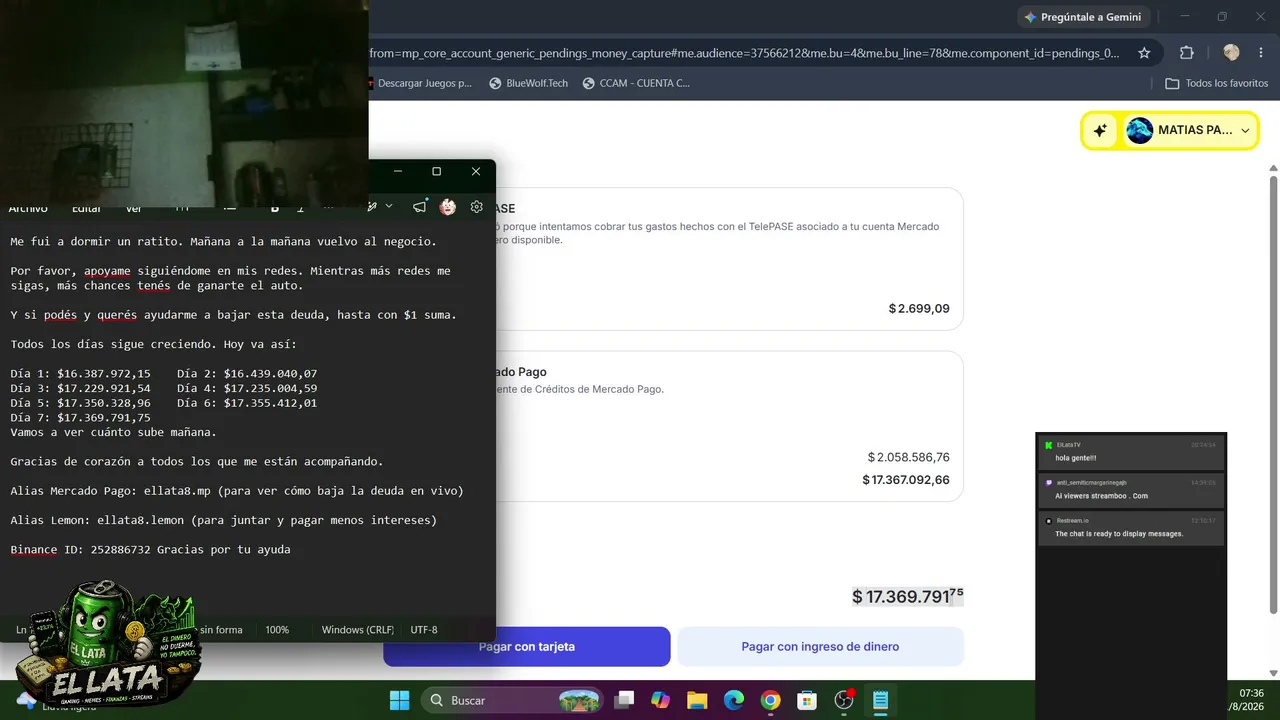Viewport: 1280px width, 720px height.
Task: Open the CCAM - CUENTA C... bookmark
Action: click(x=636, y=83)
